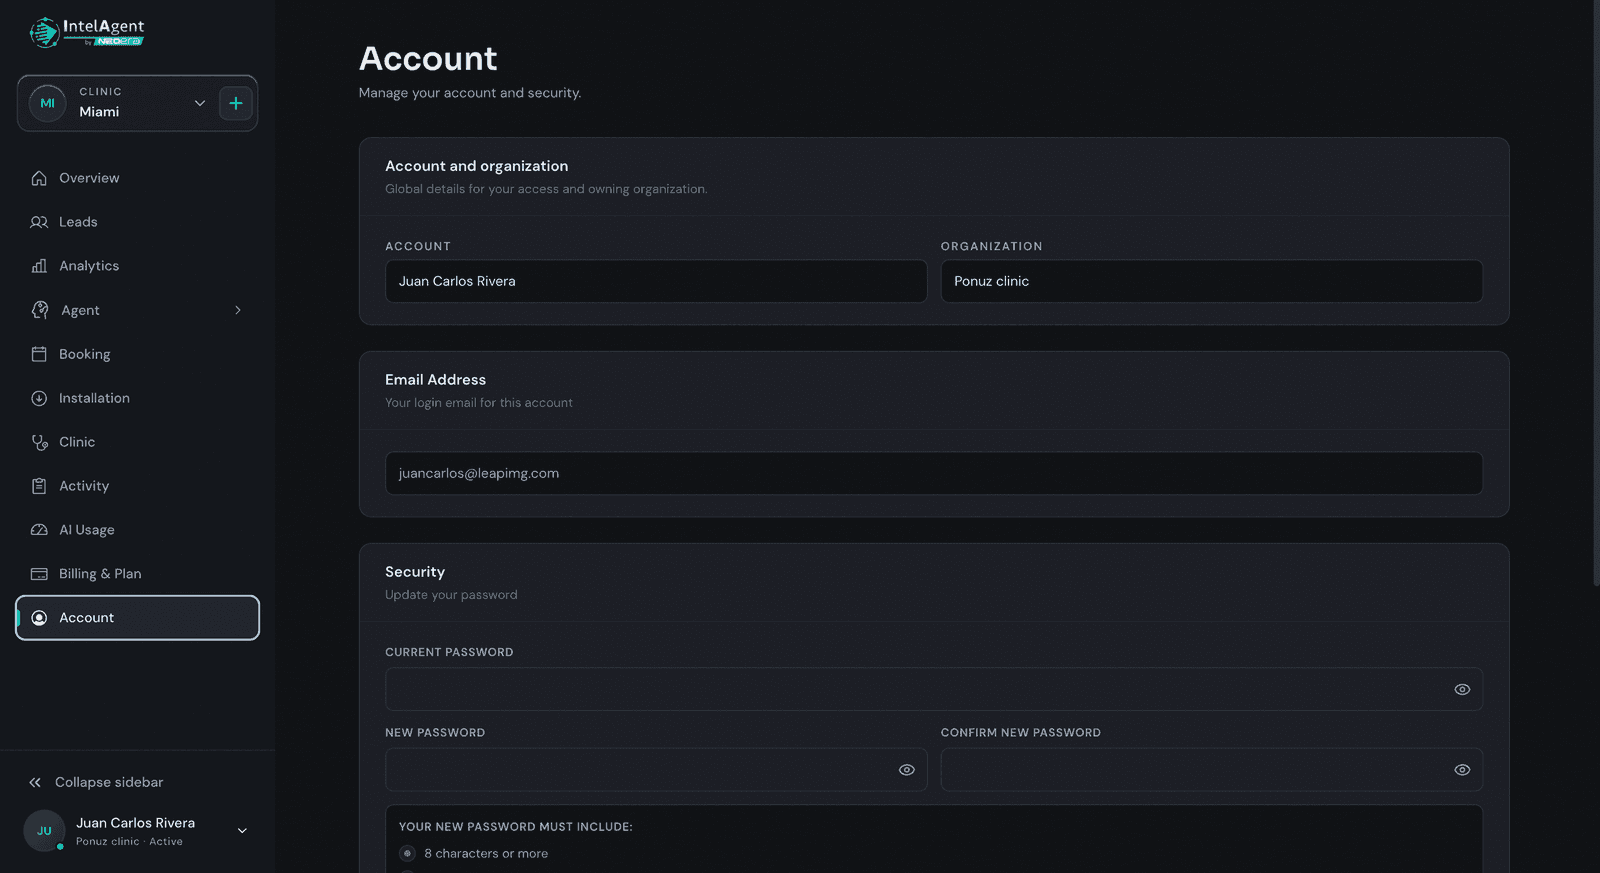Click the Organization input field

1212,281
